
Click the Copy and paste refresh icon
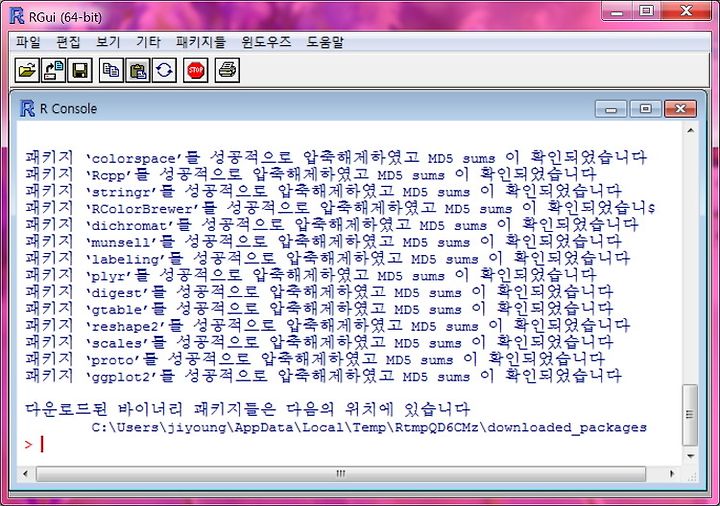point(164,70)
